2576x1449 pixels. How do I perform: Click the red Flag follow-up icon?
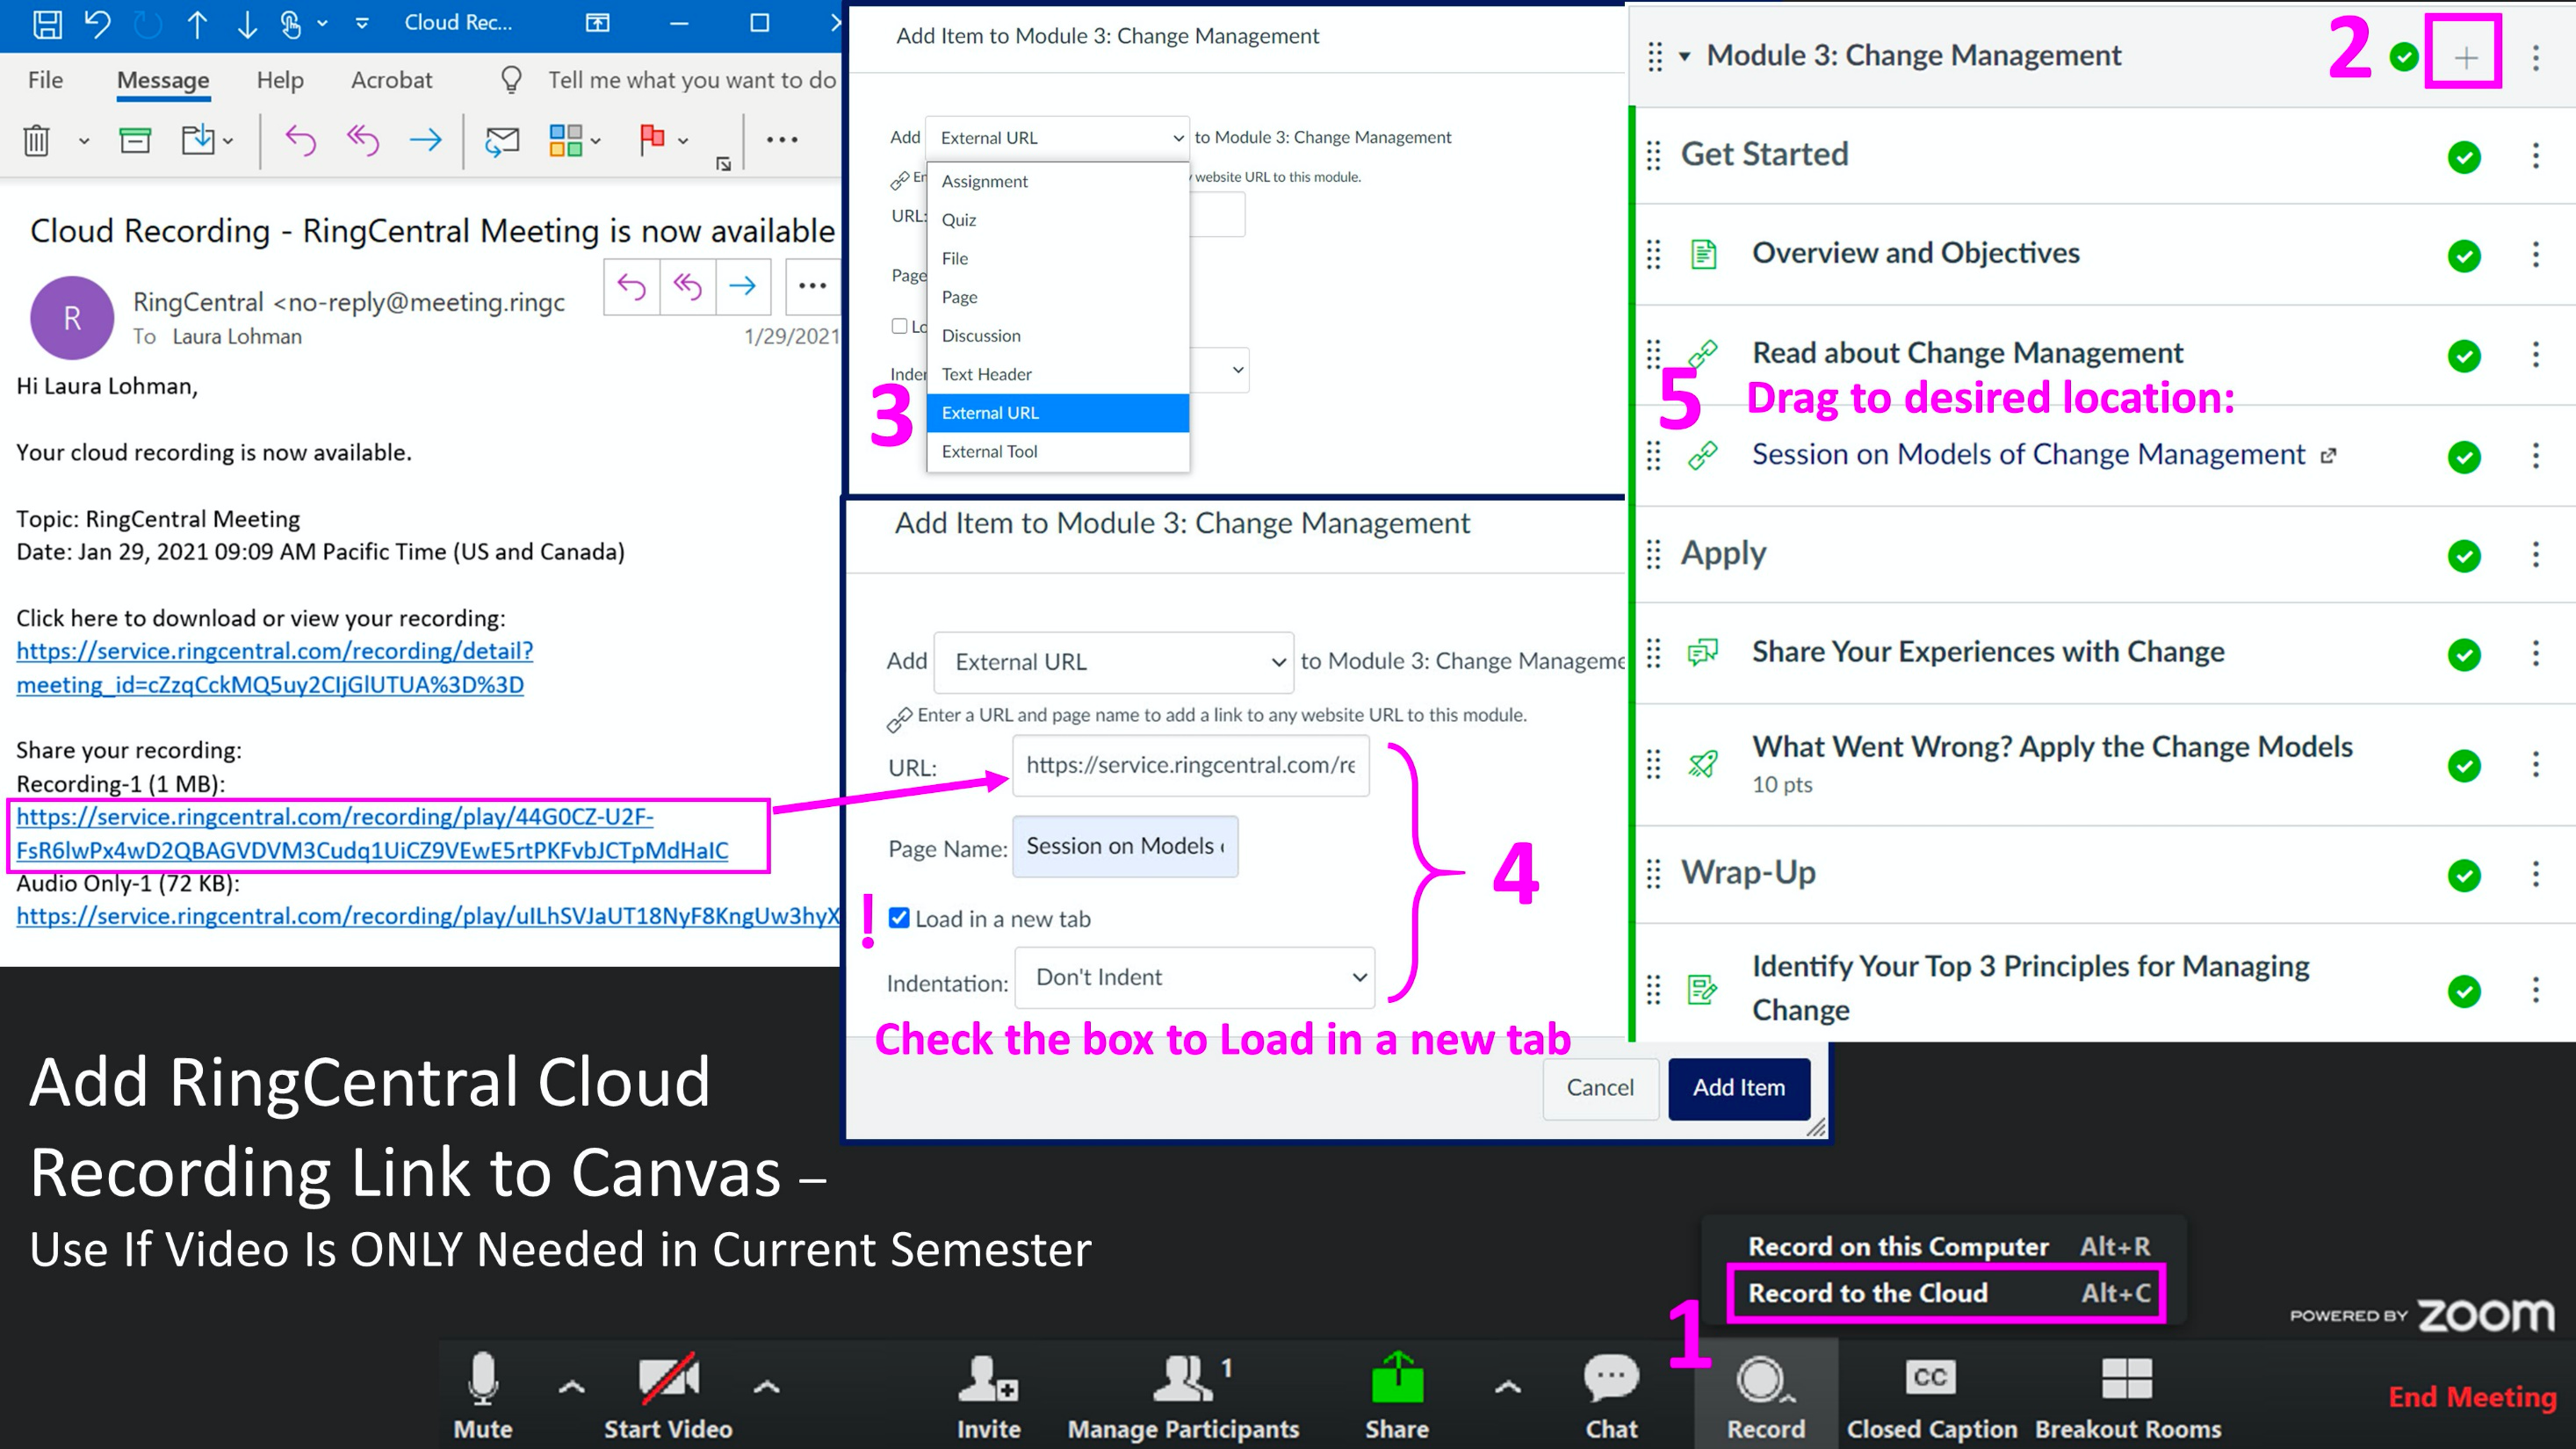tap(652, 139)
